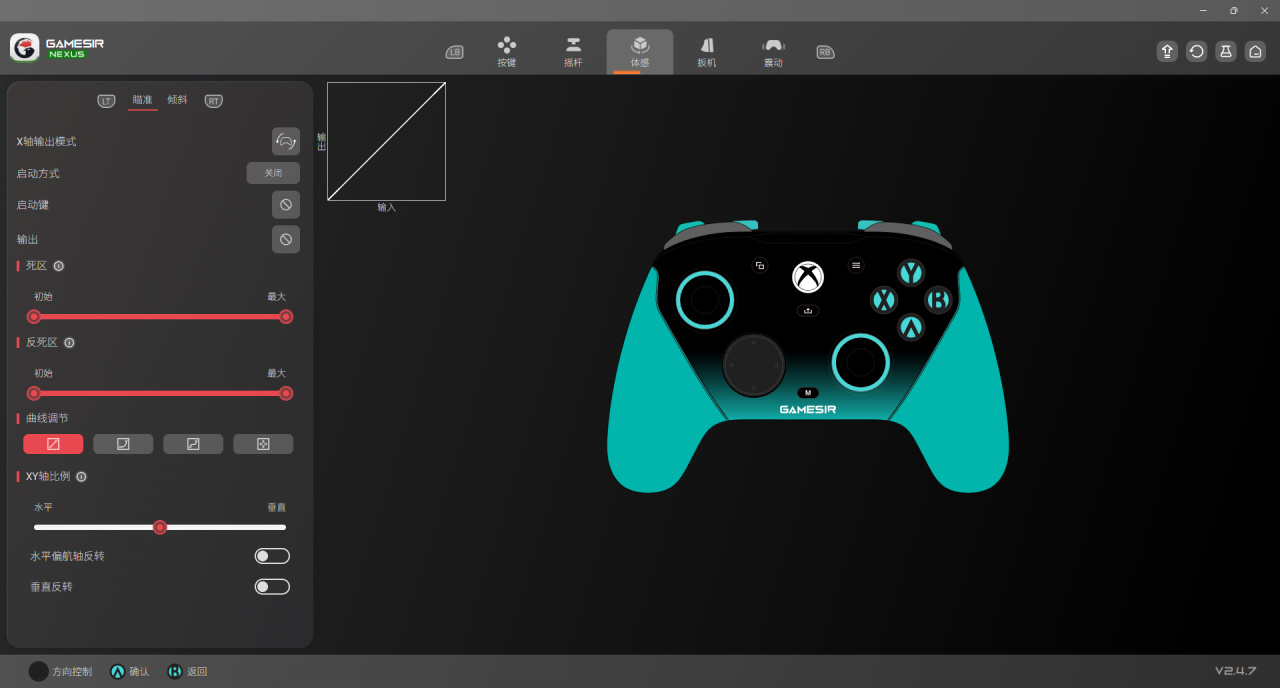Open the 扳机 (trigger) tab
1280x688 pixels.
[707, 52]
